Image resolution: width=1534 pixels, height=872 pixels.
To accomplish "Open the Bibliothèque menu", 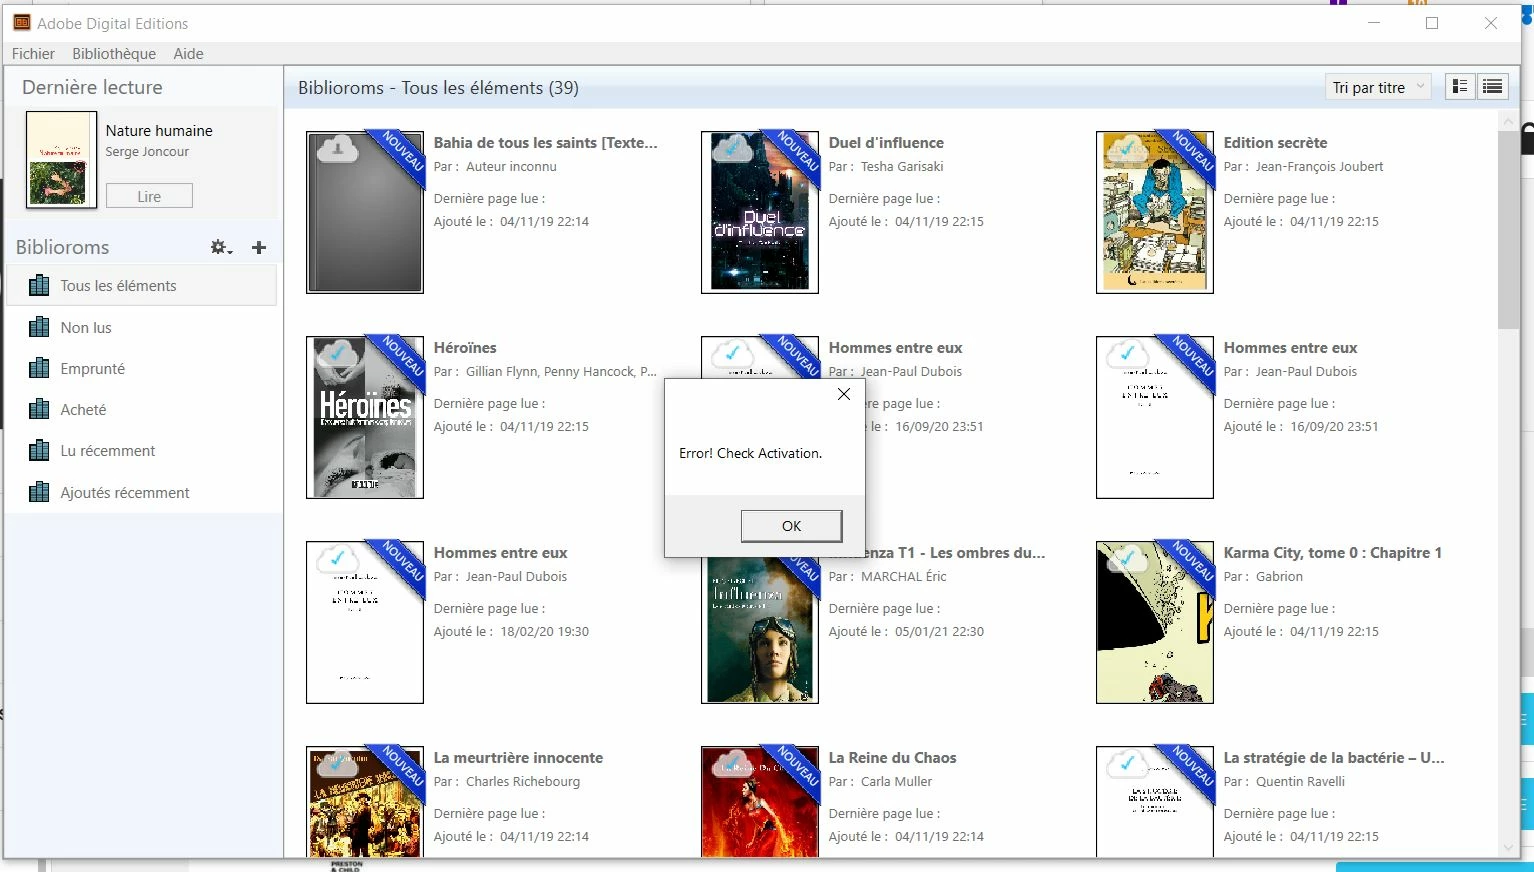I will coord(114,54).
